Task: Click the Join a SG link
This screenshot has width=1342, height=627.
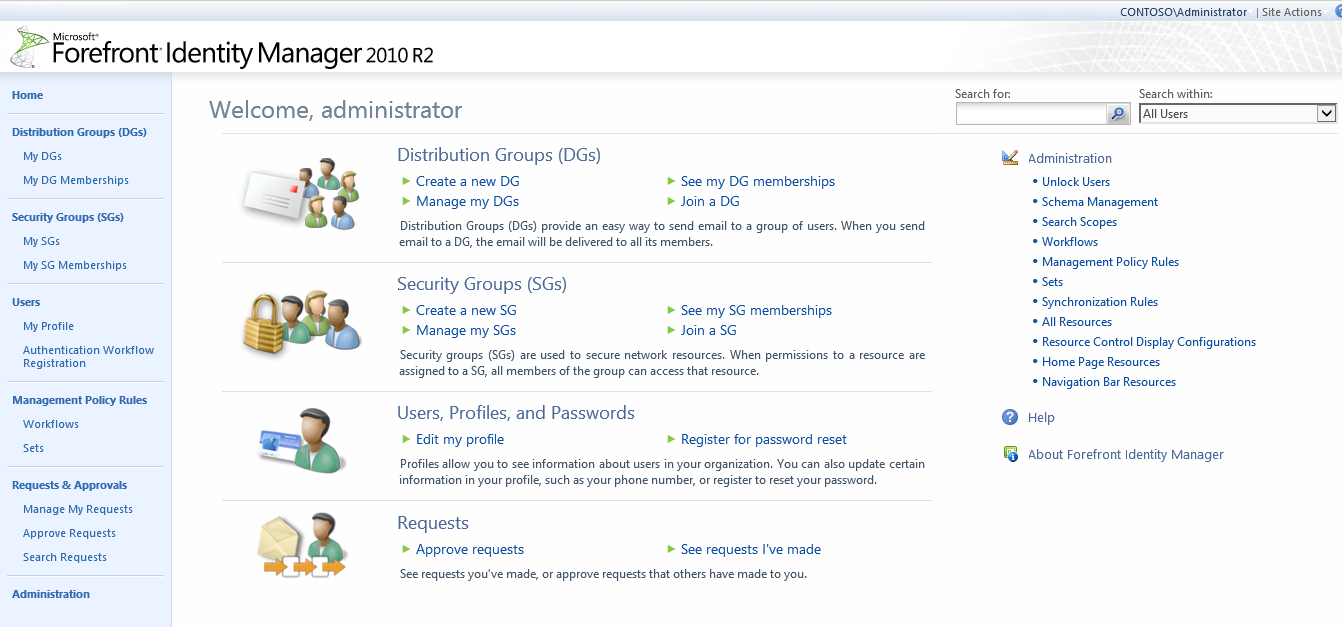Action: (x=710, y=330)
